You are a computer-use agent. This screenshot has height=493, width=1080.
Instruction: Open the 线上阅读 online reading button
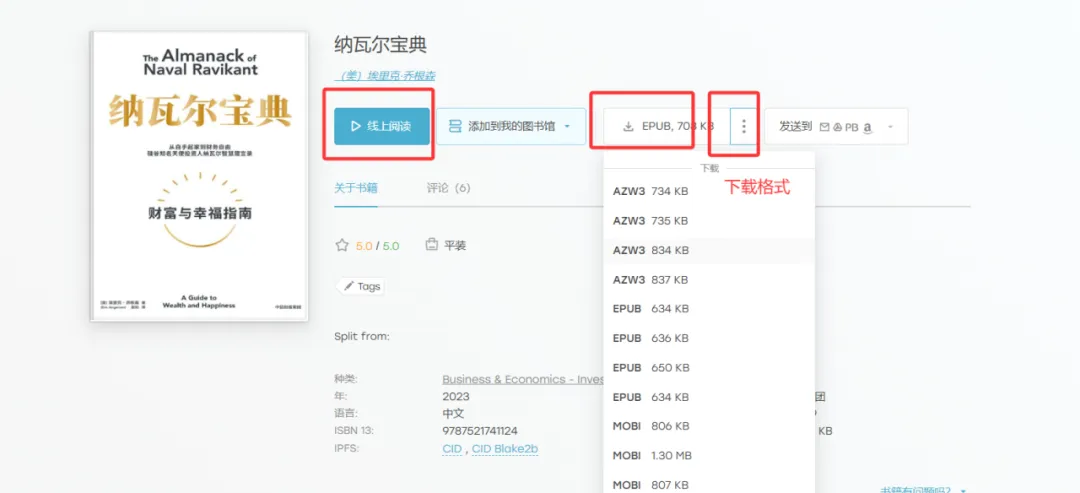(x=382, y=126)
